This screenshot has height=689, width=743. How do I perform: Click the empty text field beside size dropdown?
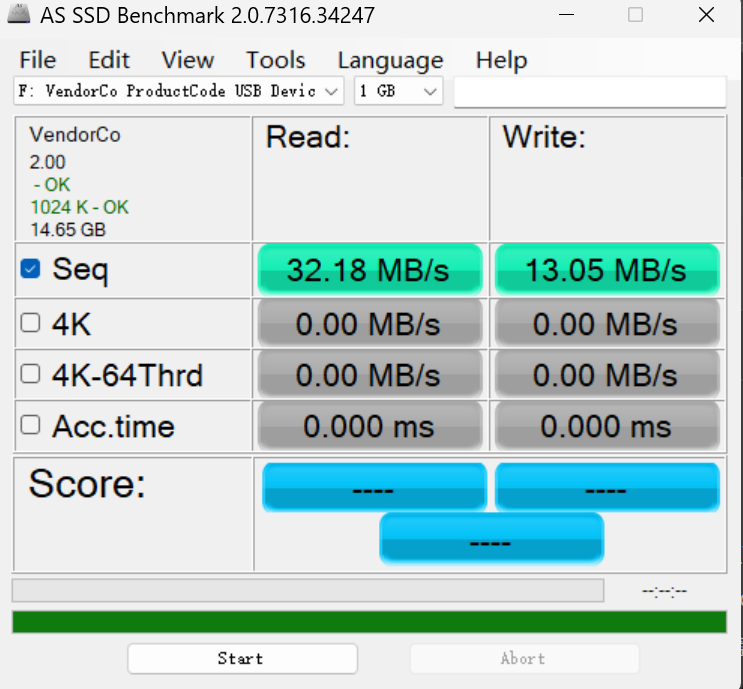[590, 91]
